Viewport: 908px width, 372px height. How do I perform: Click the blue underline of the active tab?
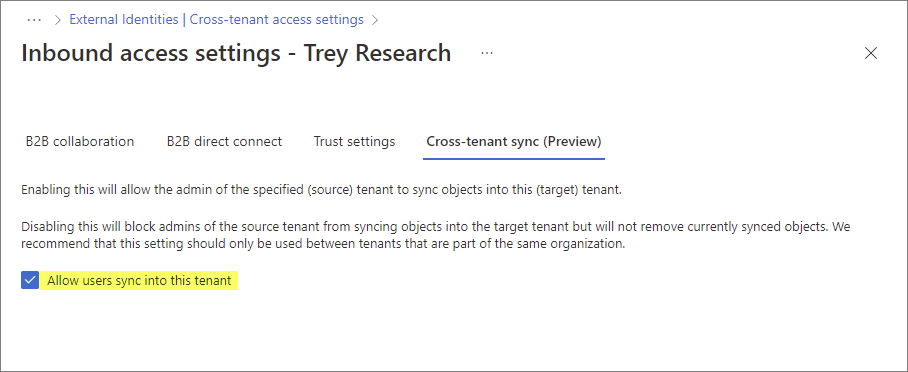click(x=514, y=159)
